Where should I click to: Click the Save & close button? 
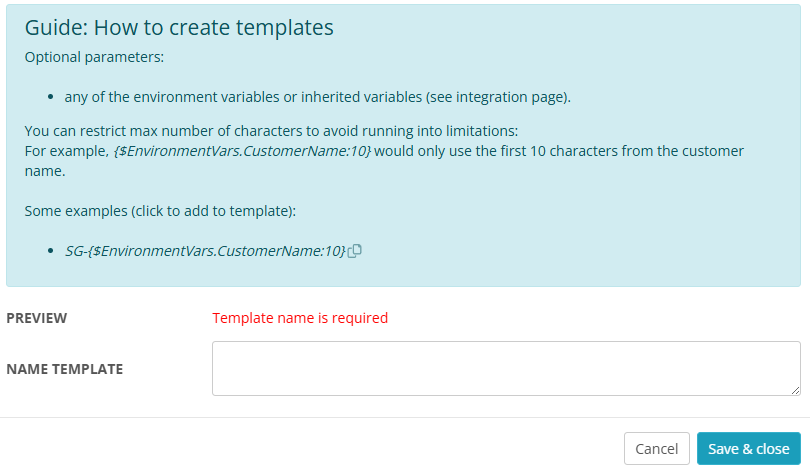click(x=749, y=449)
